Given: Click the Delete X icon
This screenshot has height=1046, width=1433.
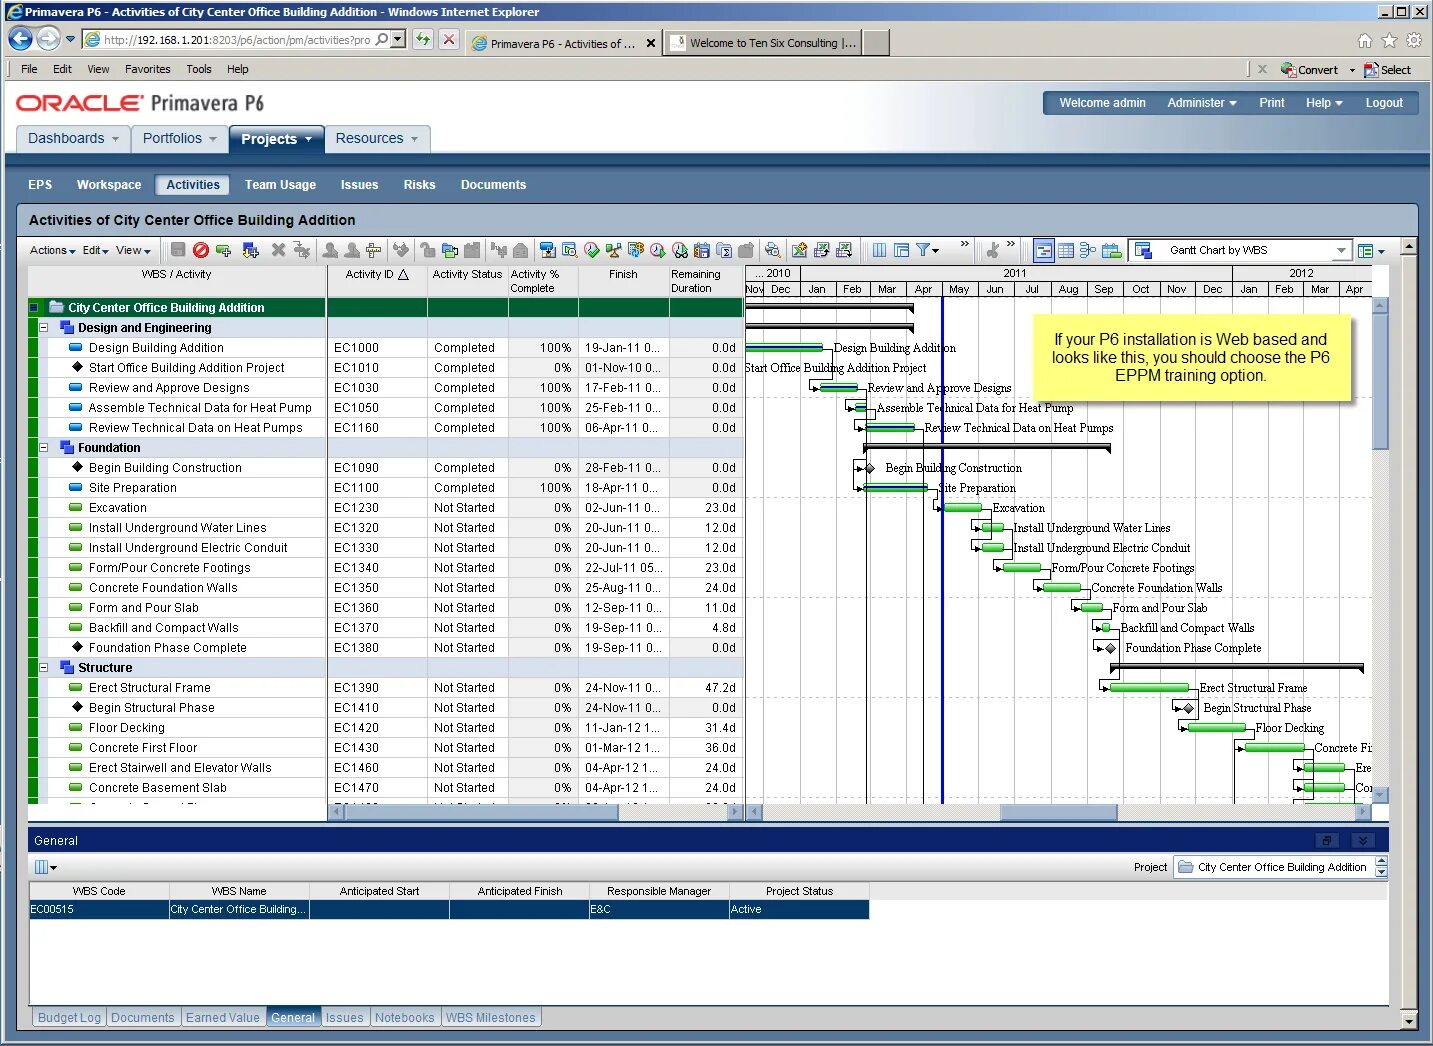Looking at the screenshot, I should [278, 250].
